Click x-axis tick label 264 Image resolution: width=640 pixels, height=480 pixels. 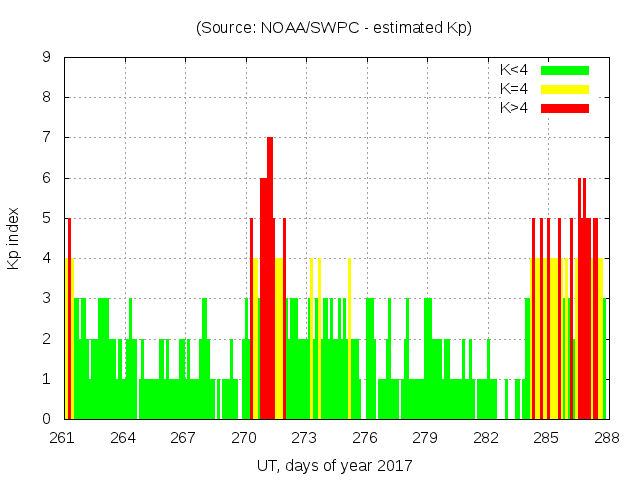tap(123, 437)
